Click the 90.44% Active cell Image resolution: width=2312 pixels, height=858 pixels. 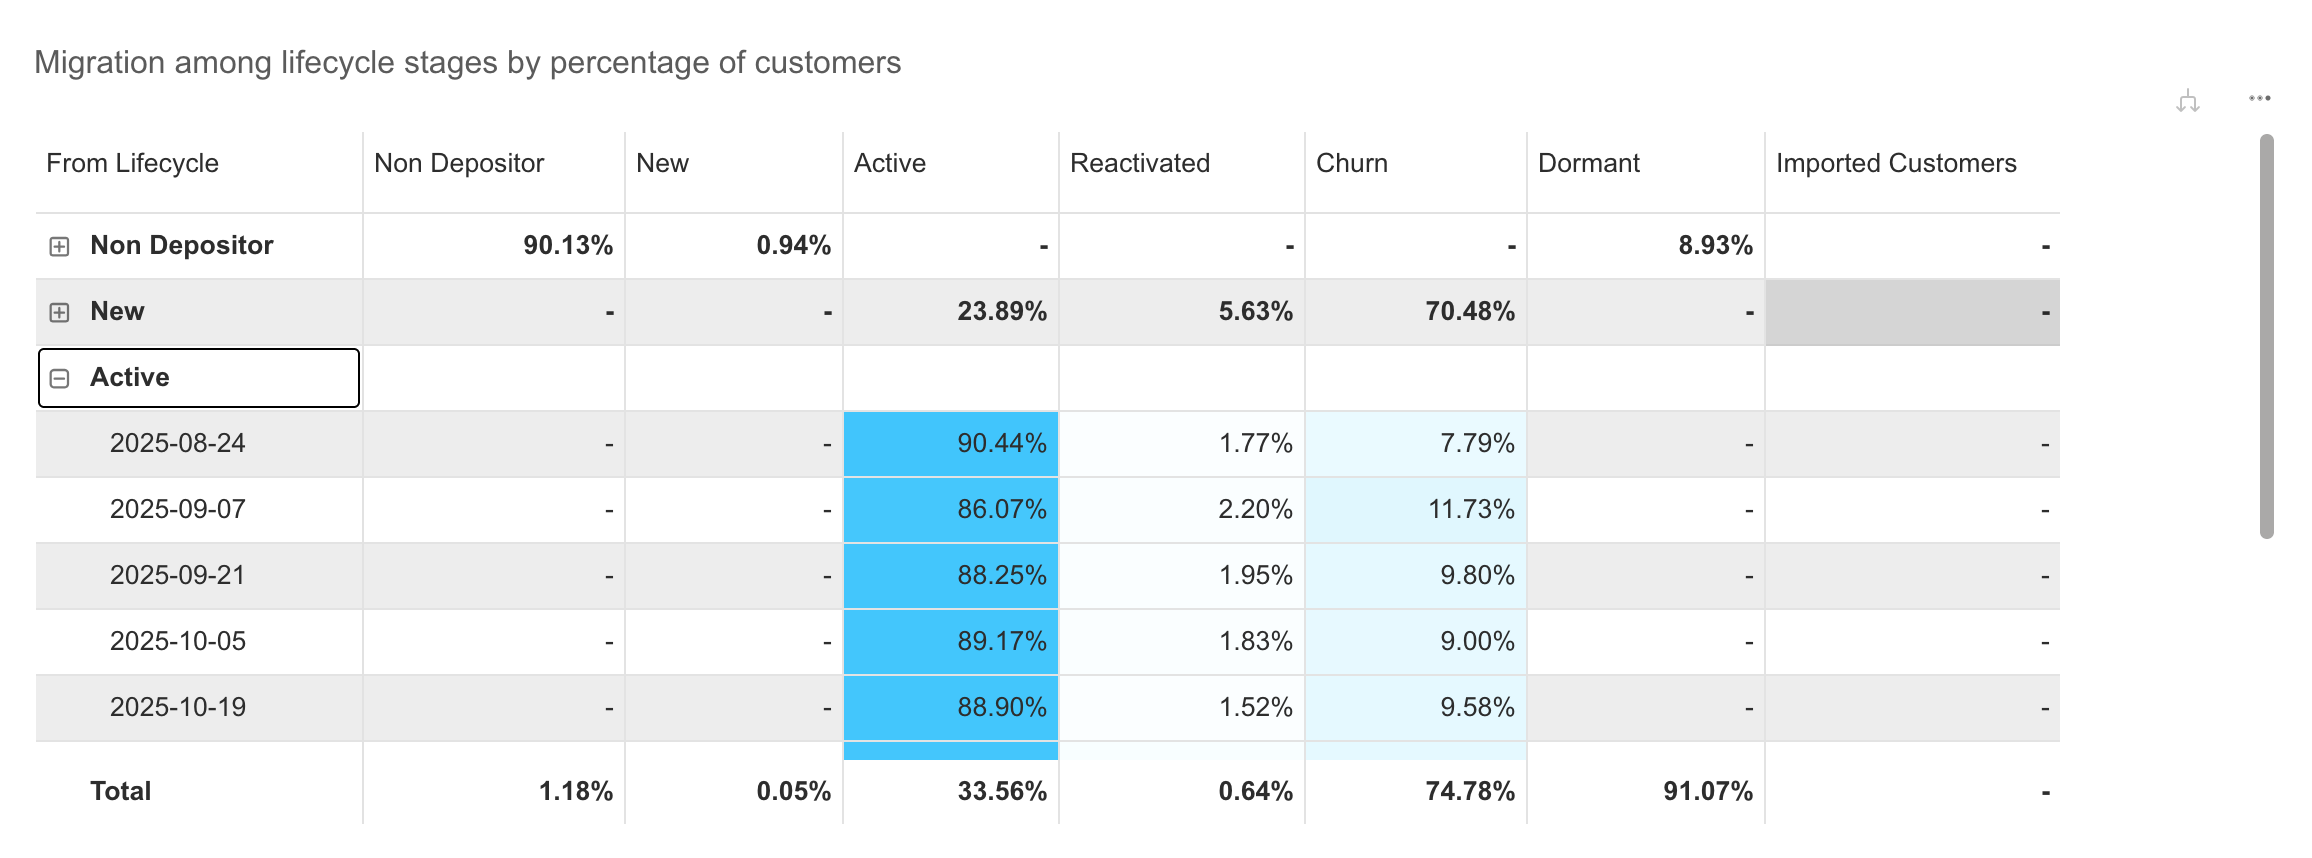(x=951, y=443)
